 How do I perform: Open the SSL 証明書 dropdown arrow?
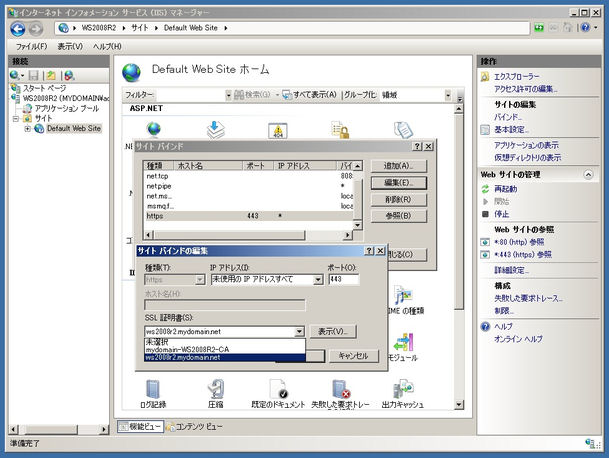pyautogui.click(x=299, y=332)
